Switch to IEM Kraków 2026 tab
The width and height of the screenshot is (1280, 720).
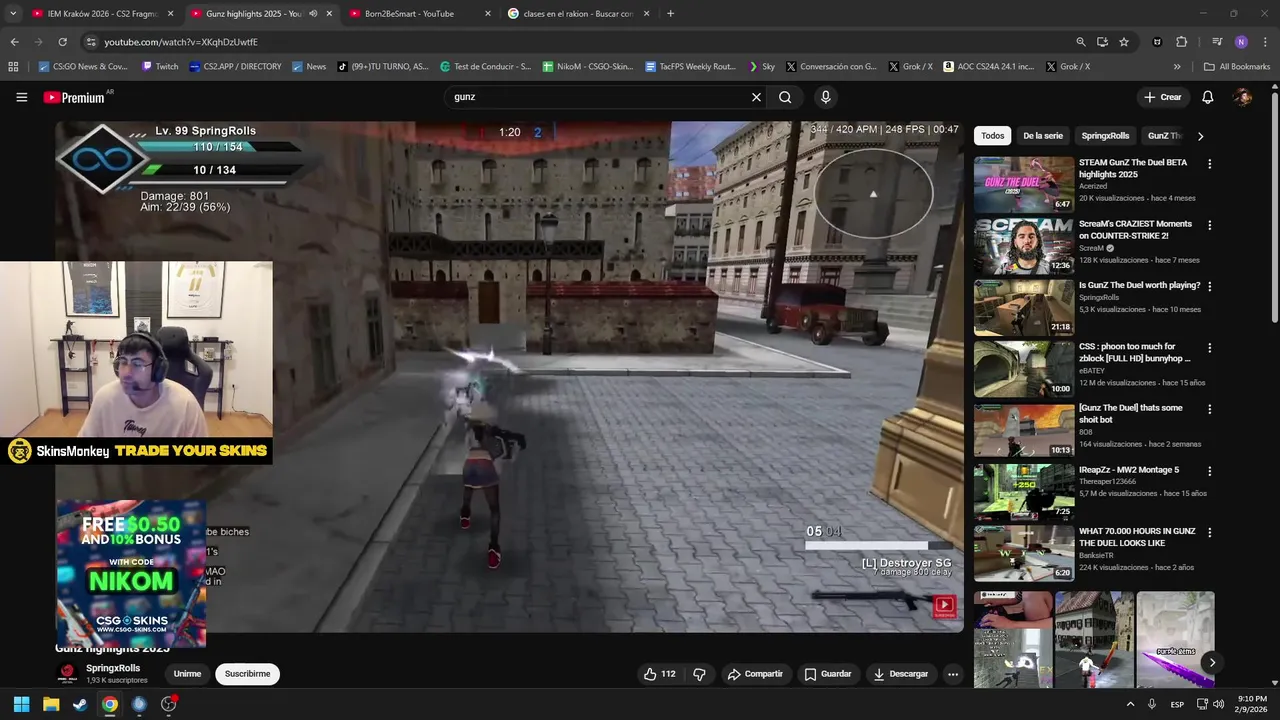click(x=103, y=14)
